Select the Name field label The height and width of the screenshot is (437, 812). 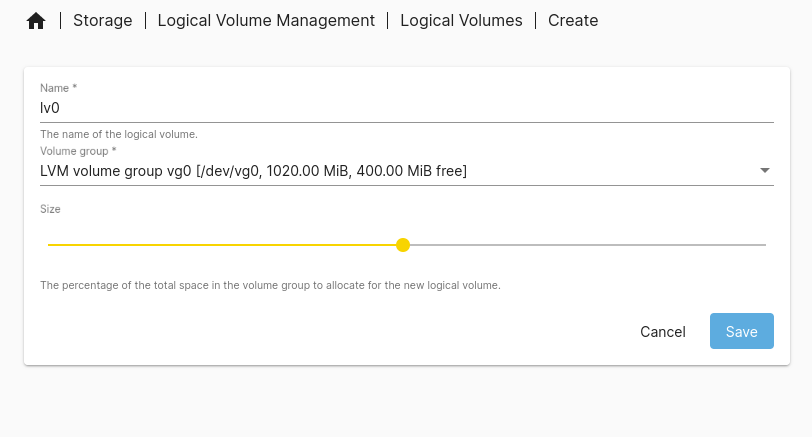pyautogui.click(x=59, y=88)
